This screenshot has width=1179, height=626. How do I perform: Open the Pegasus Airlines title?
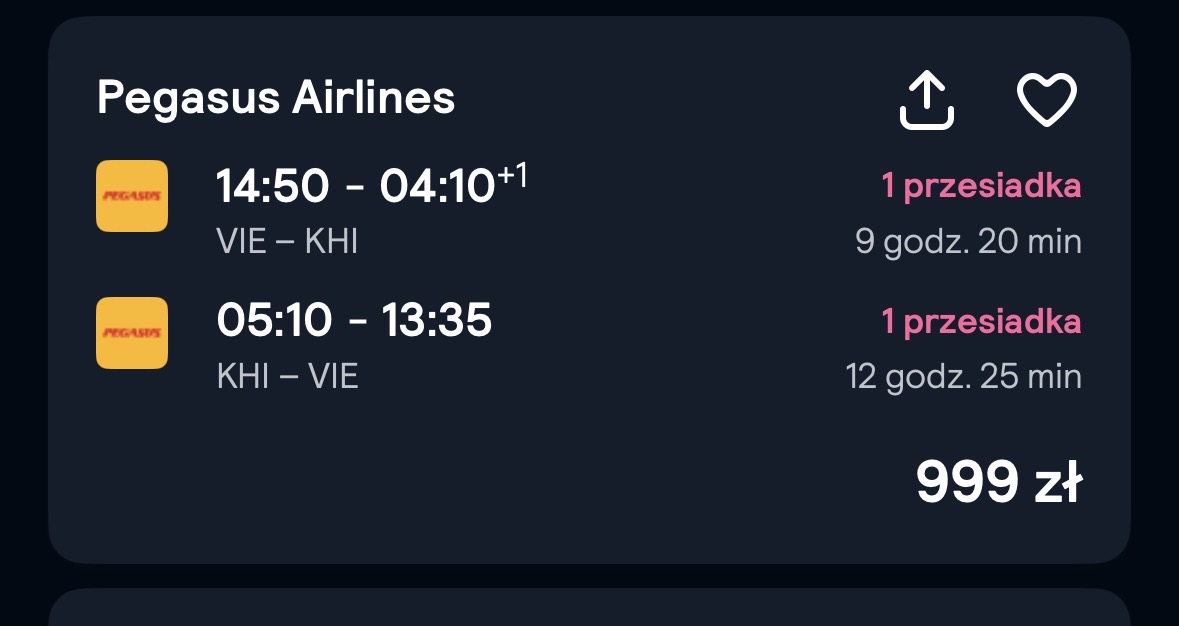pyautogui.click(x=276, y=98)
